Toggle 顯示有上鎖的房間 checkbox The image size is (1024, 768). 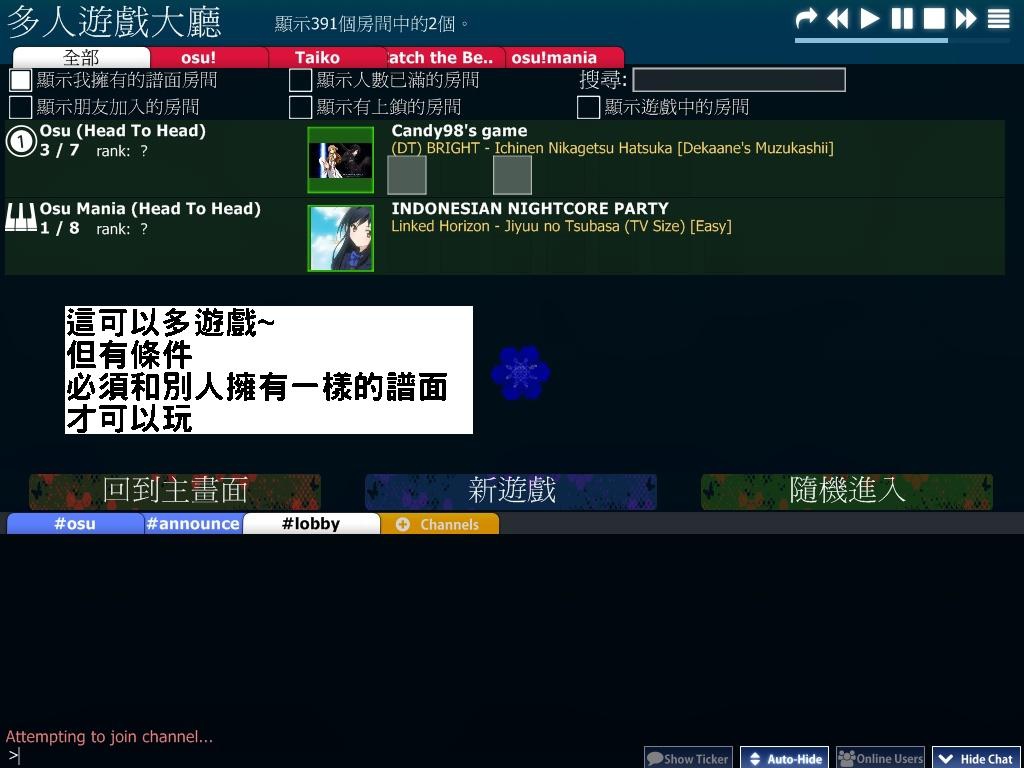(300, 107)
